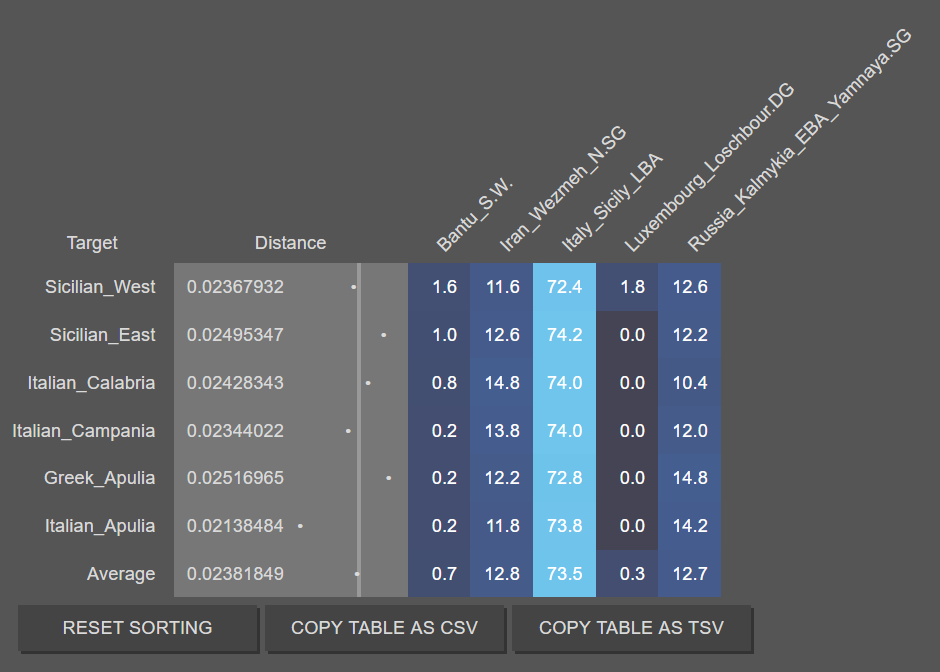Click the 14.2 Yamnaya cell for Italian_Apulia
The width and height of the screenshot is (940, 672).
click(689, 526)
